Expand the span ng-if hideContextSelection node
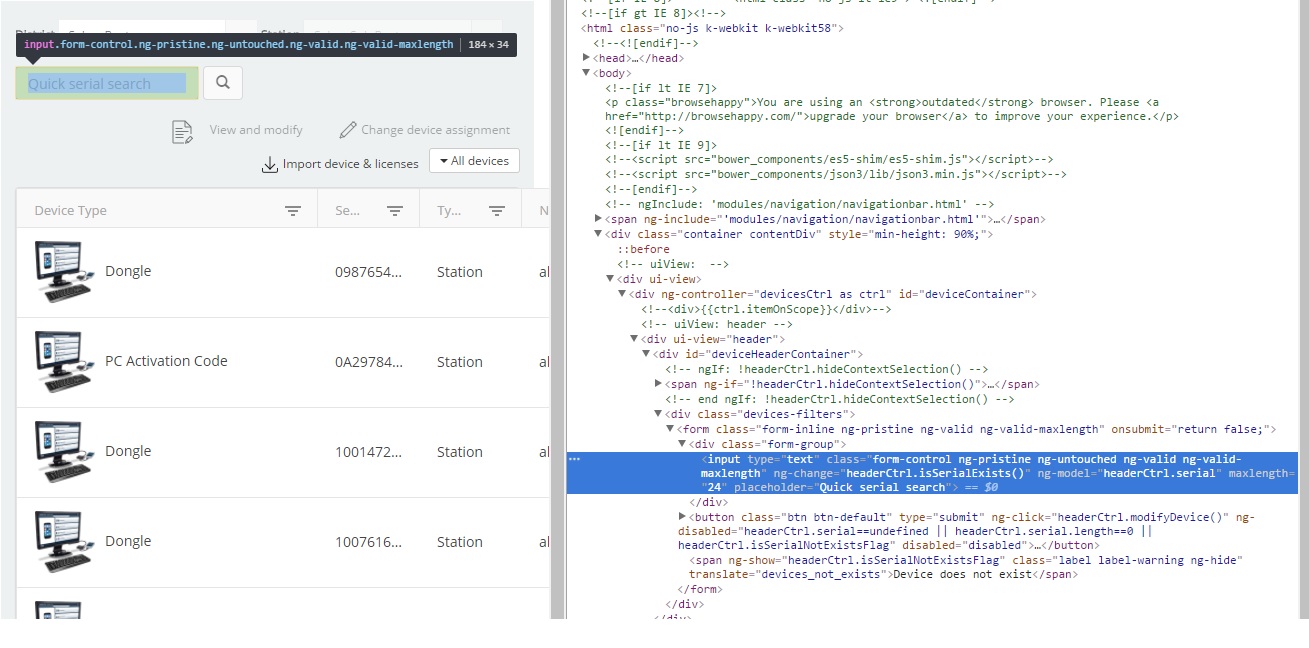1309x648 pixels. pyautogui.click(x=659, y=384)
